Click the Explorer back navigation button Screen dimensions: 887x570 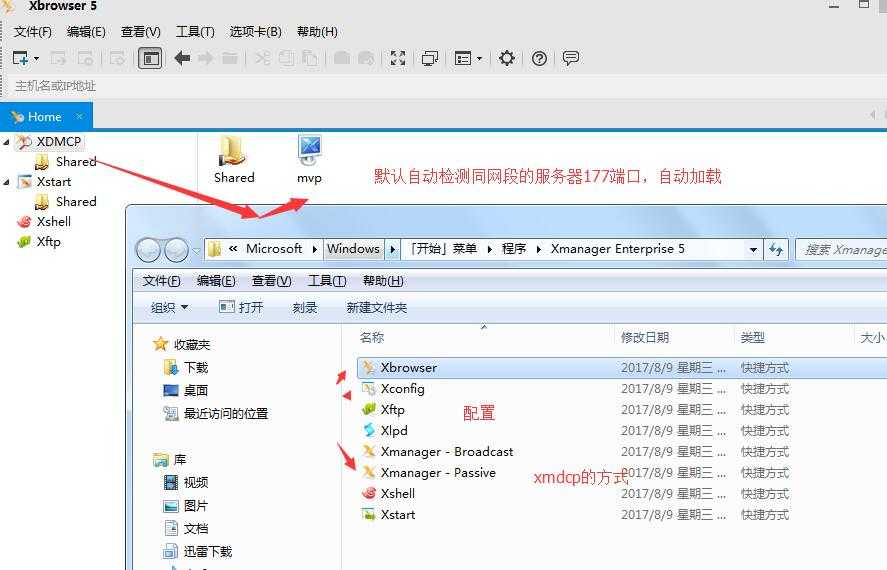[149, 250]
